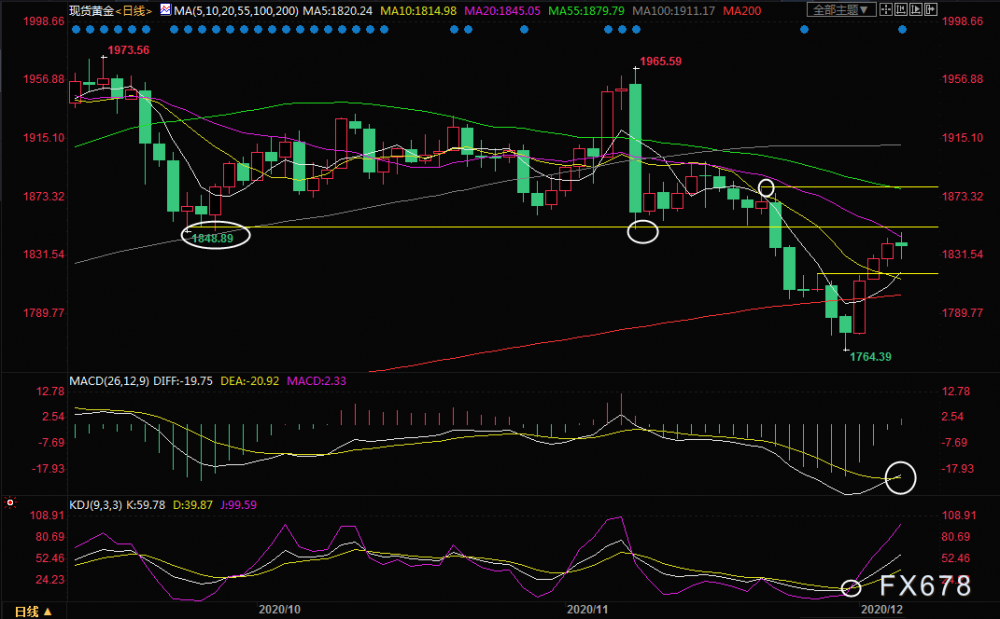
Task: Click the play-forward chart range icon
Action: point(916,10)
